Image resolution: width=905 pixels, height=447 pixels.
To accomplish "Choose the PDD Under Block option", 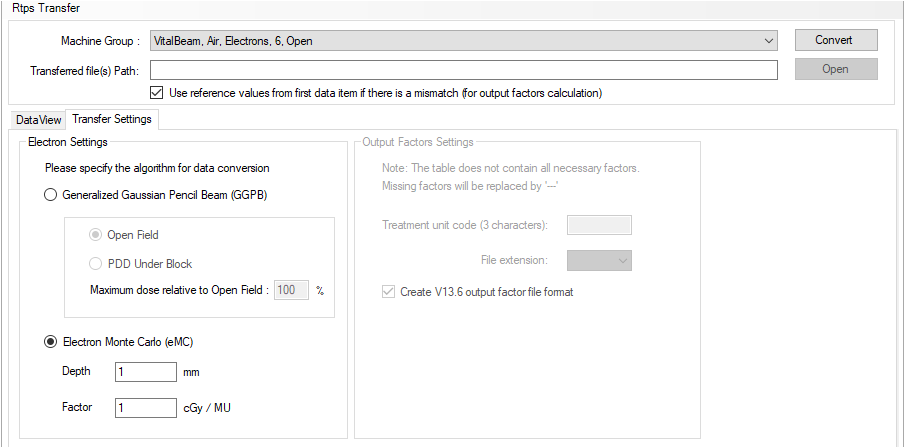I will tap(95, 264).
